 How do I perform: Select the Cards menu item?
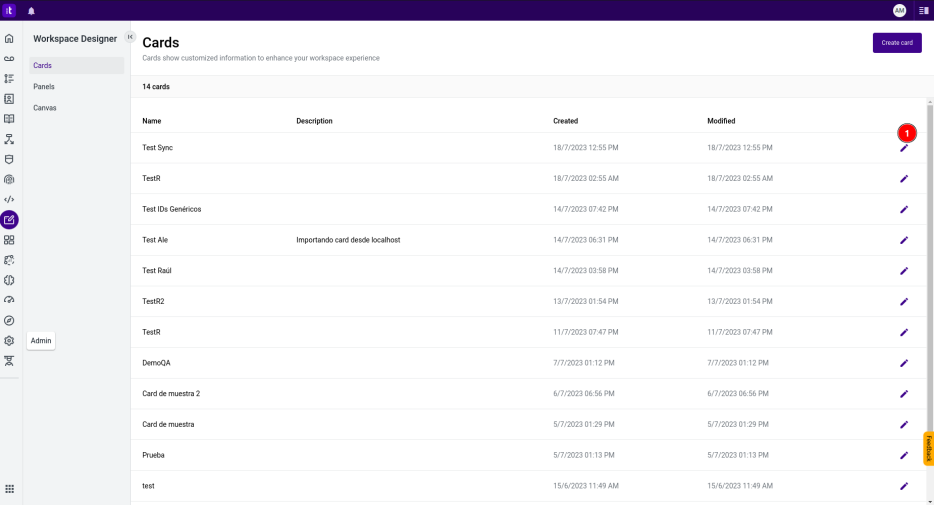(x=43, y=66)
